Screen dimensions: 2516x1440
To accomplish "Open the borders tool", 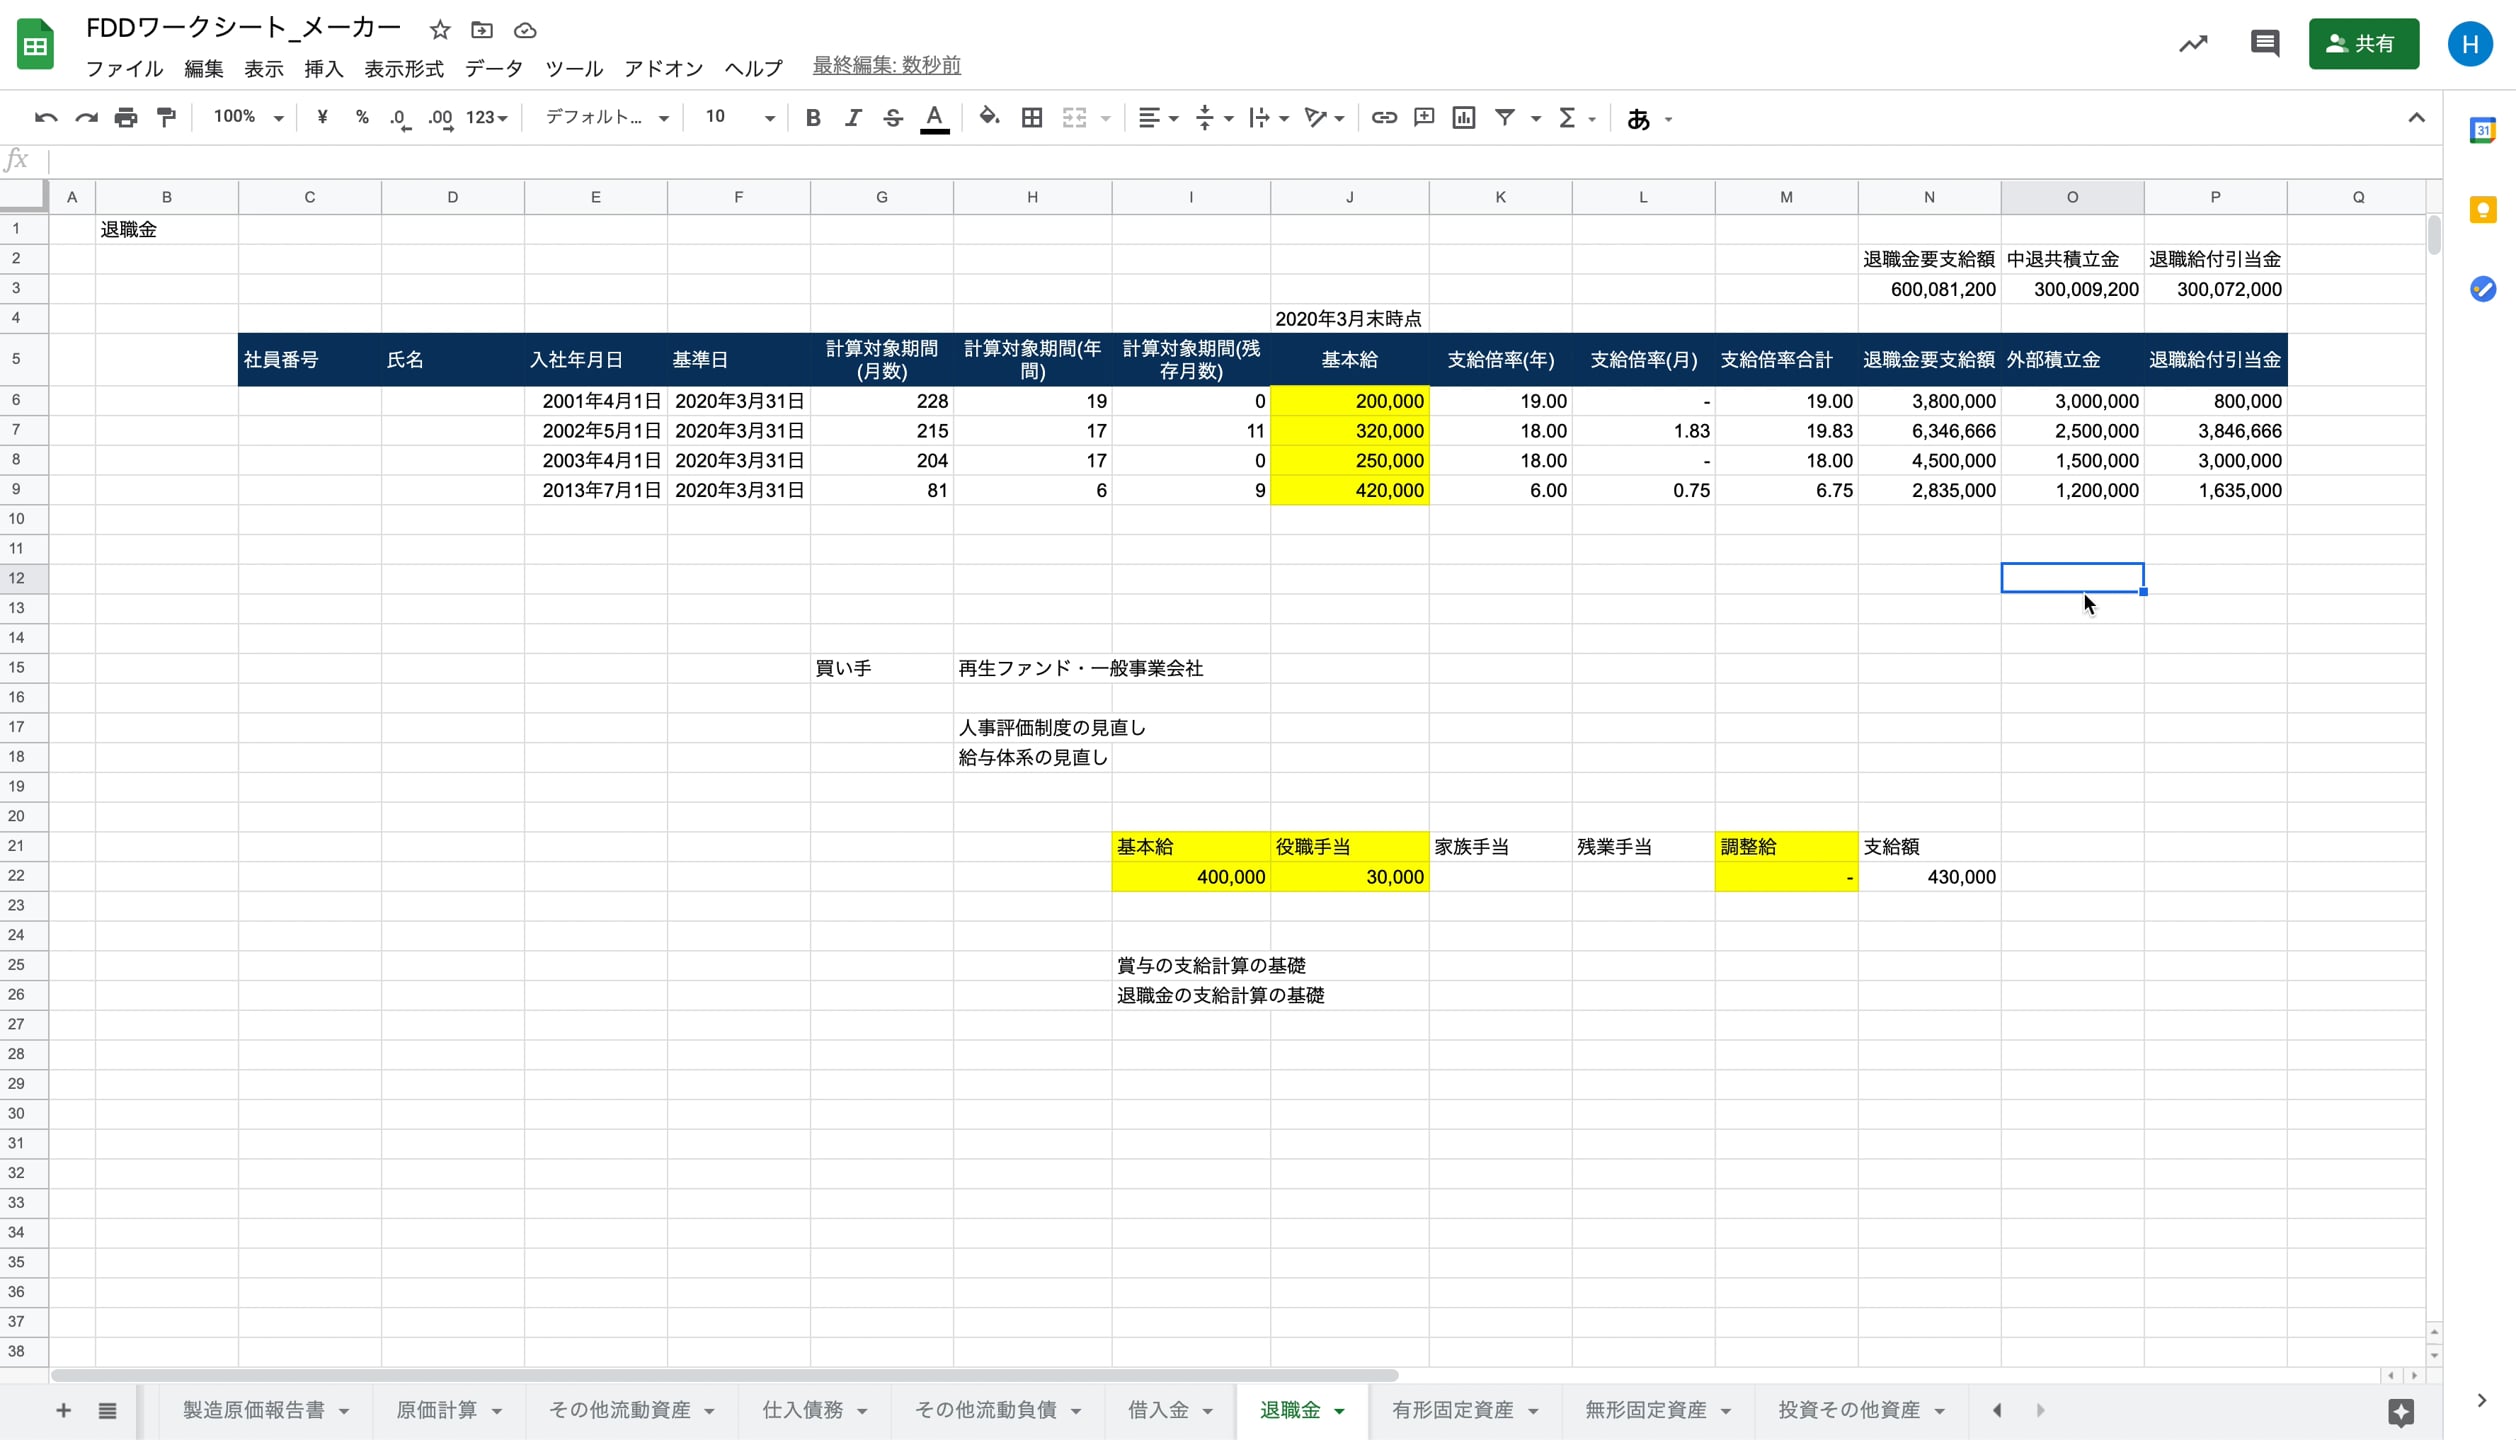I will [1031, 118].
